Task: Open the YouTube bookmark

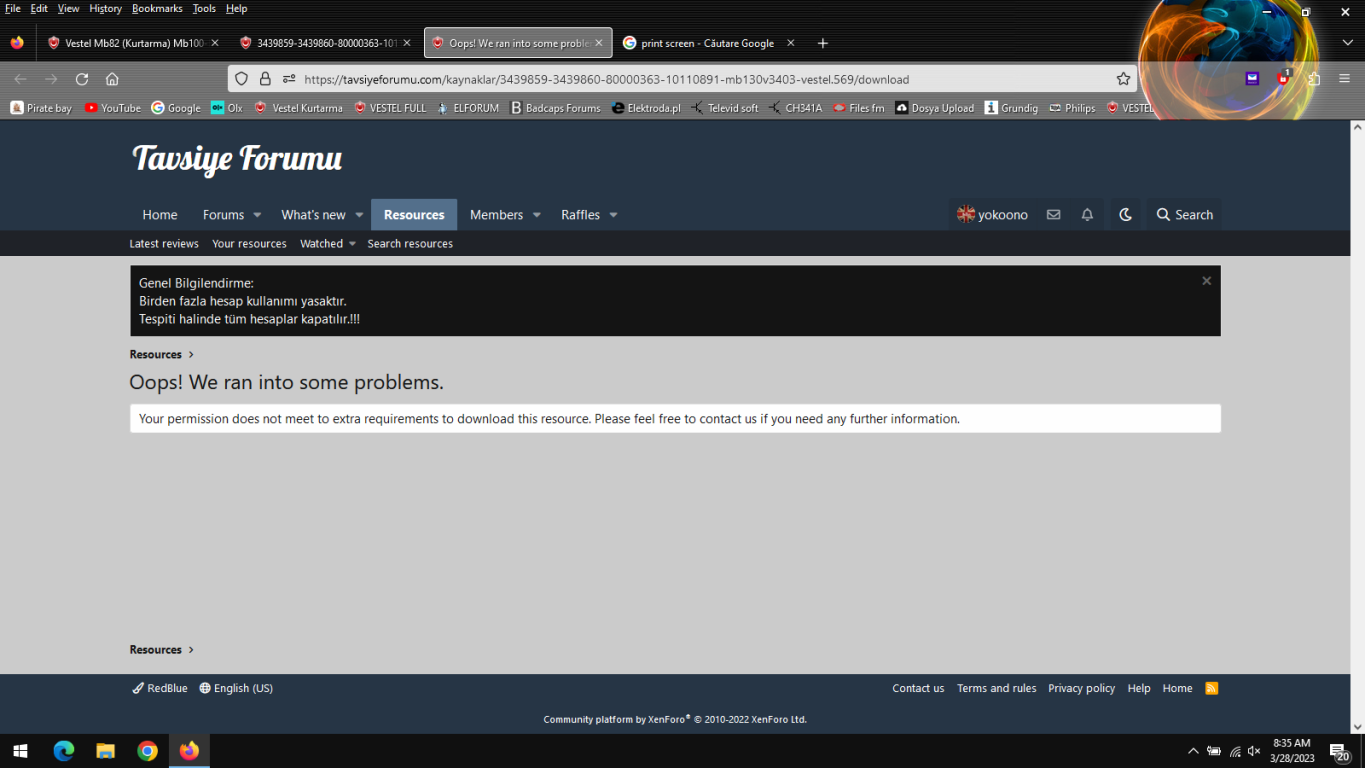Action: pyautogui.click(x=113, y=108)
